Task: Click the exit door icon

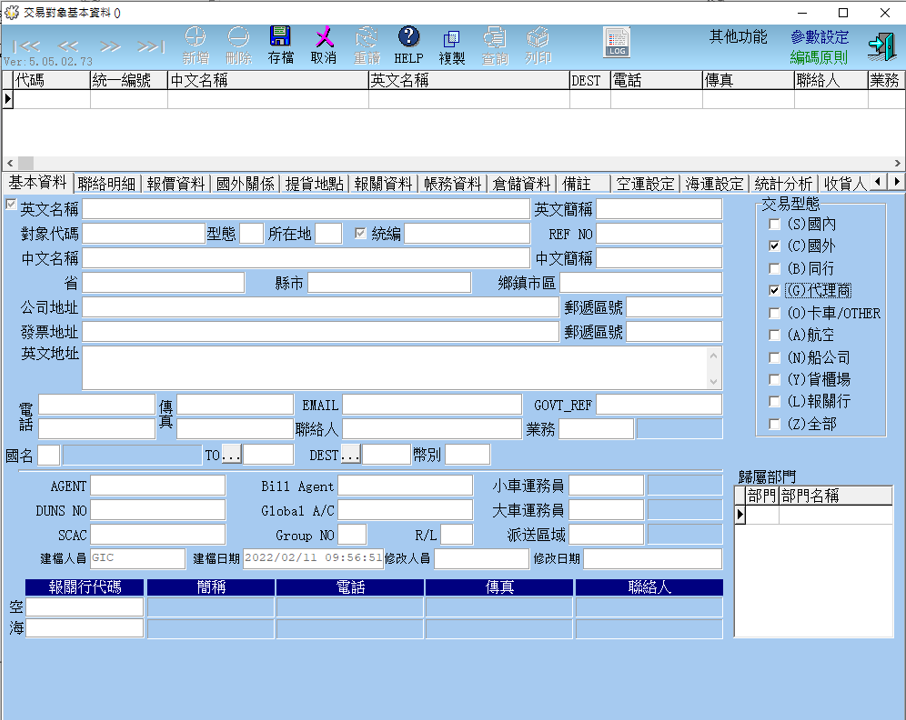Action: pos(881,46)
